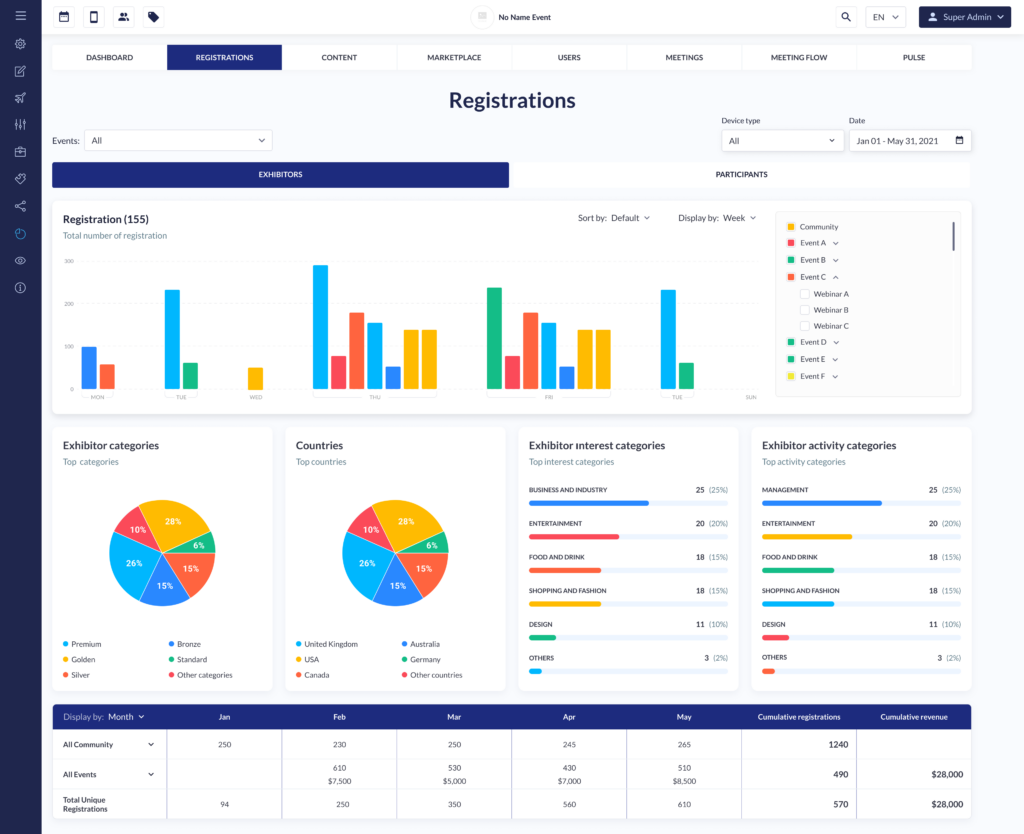
Task: Switch to the Pulse tab
Action: coord(914,57)
